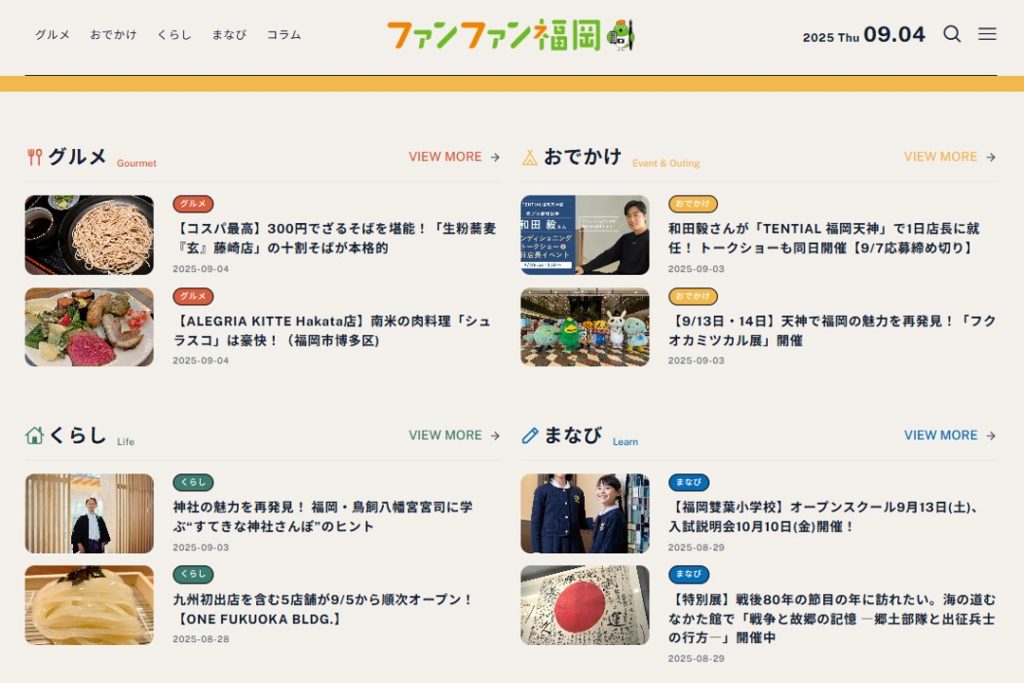Image resolution: width=1024 pixels, height=683 pixels.
Task: Open the hamburger menu icon
Action: click(987, 34)
